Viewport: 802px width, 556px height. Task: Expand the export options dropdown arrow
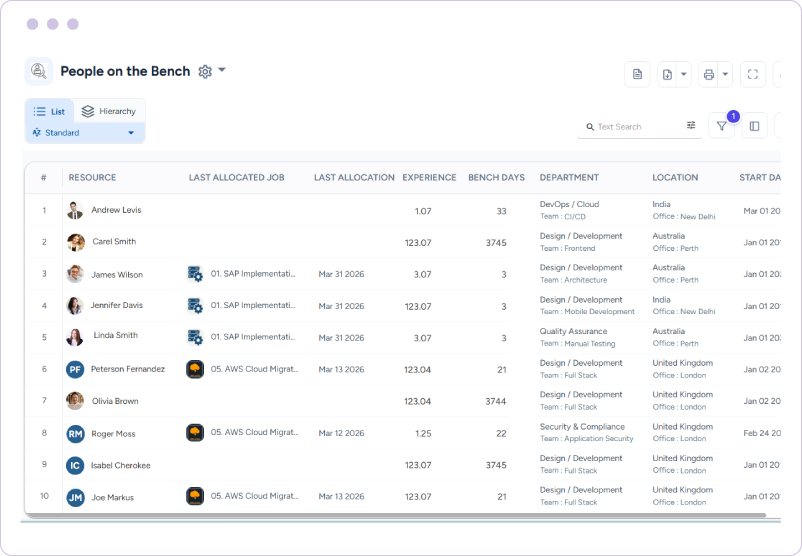684,75
